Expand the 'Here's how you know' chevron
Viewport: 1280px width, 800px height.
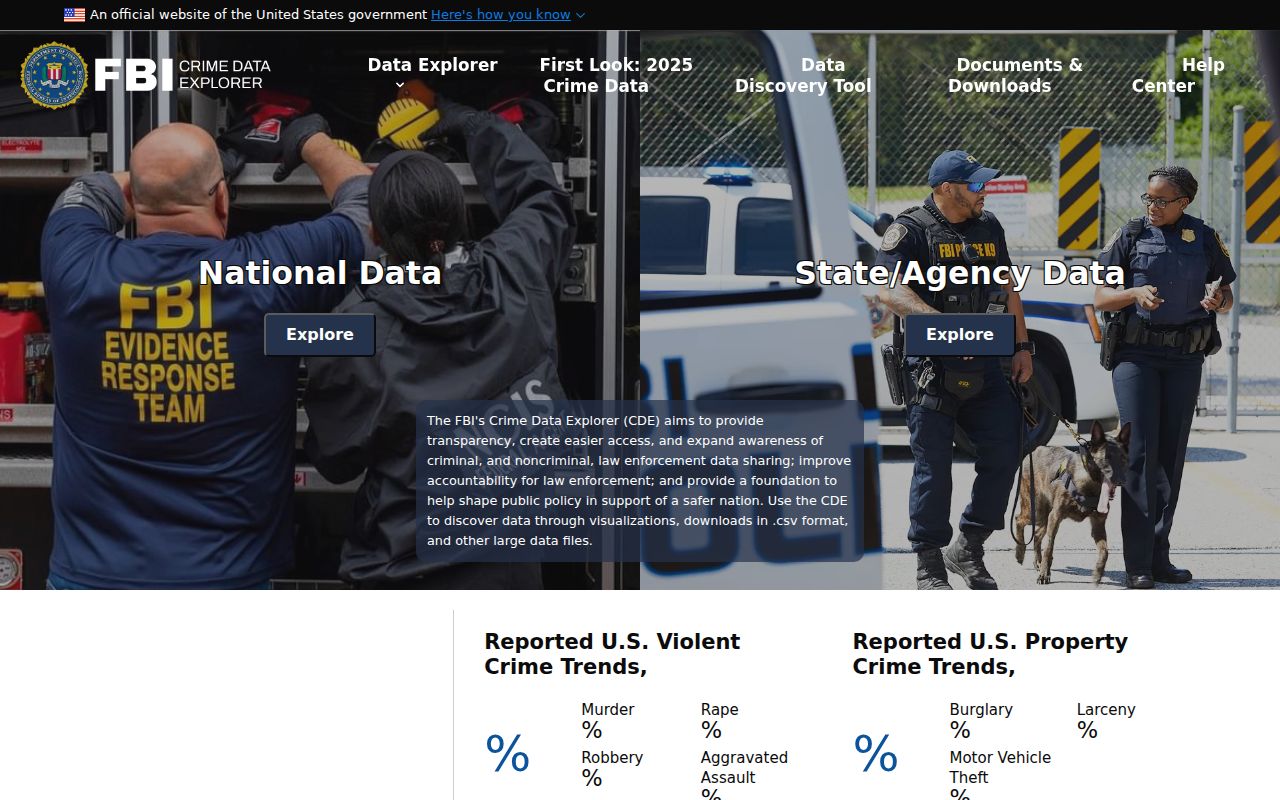(x=580, y=15)
